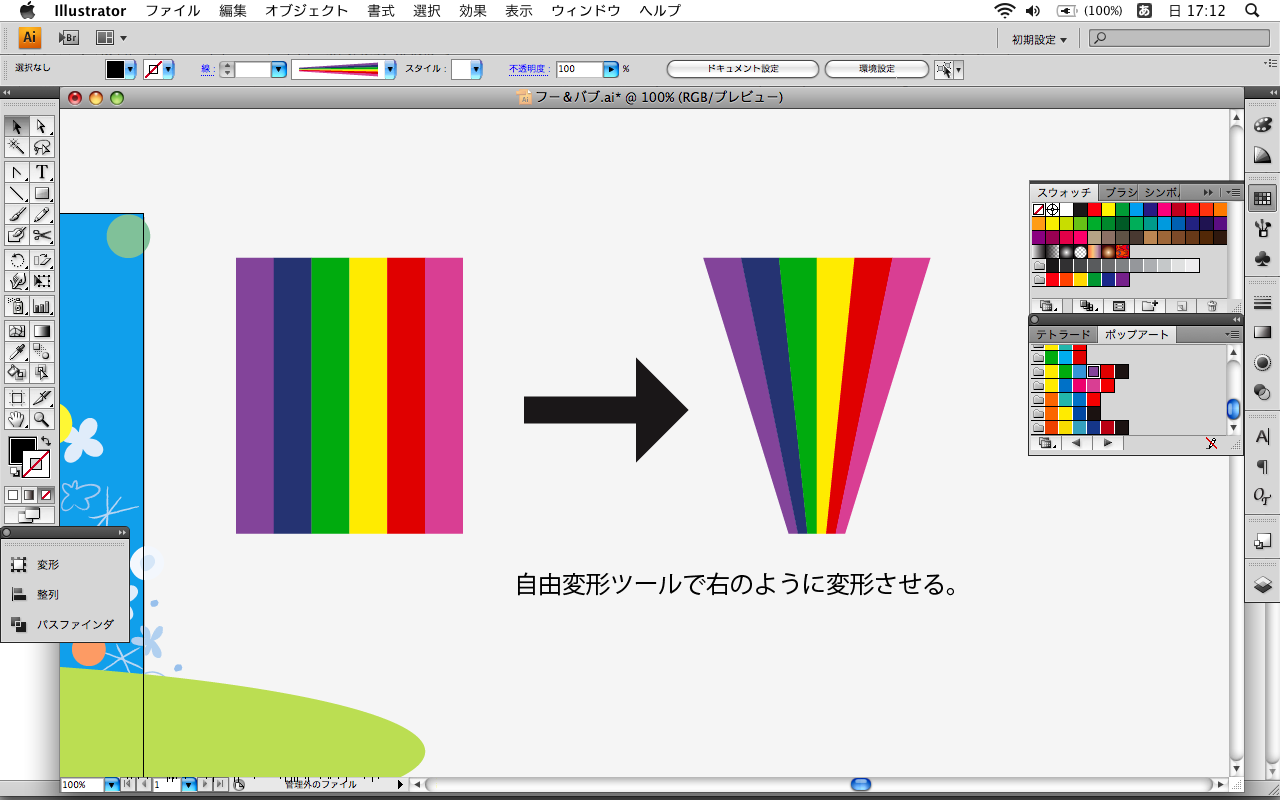Viewport: 1280px width, 800px height.
Task: Open Adobe Bridge from the Br icon
Action: [69, 38]
